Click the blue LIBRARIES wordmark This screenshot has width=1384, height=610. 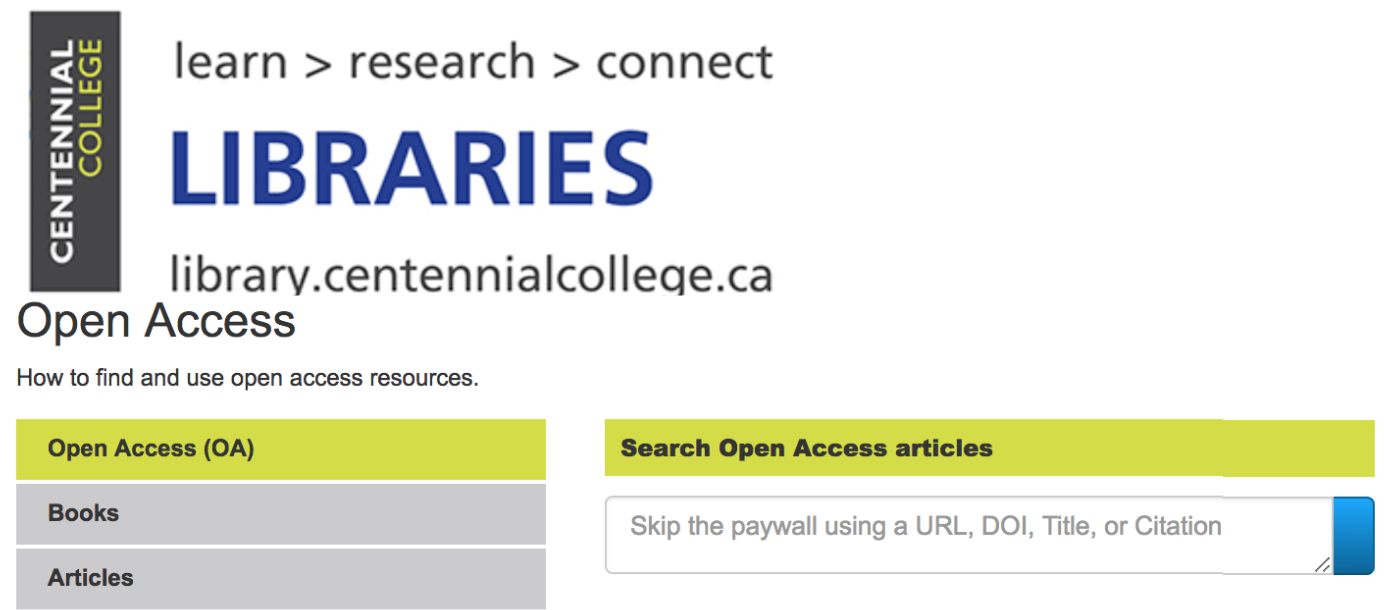point(411,167)
